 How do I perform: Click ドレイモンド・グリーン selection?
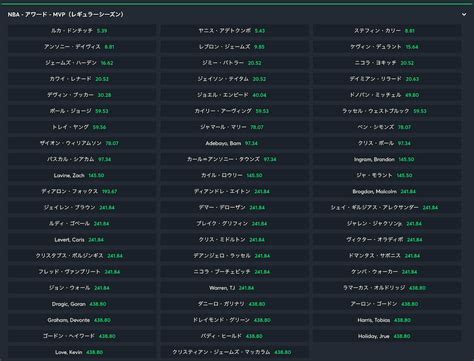pyautogui.click(x=234, y=320)
